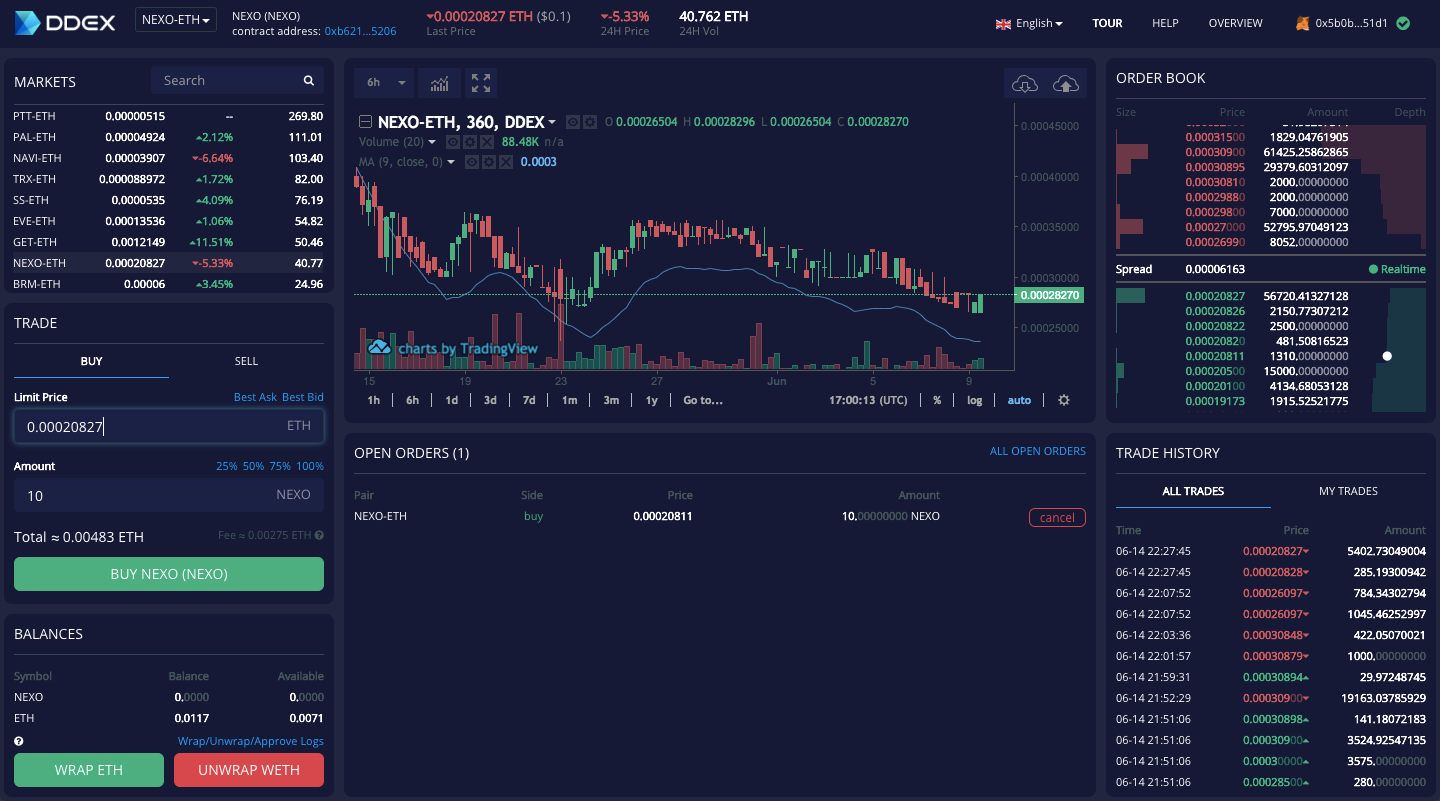1440x801 pixels.
Task: Click the fullscreen expand chart icon
Action: tap(480, 82)
